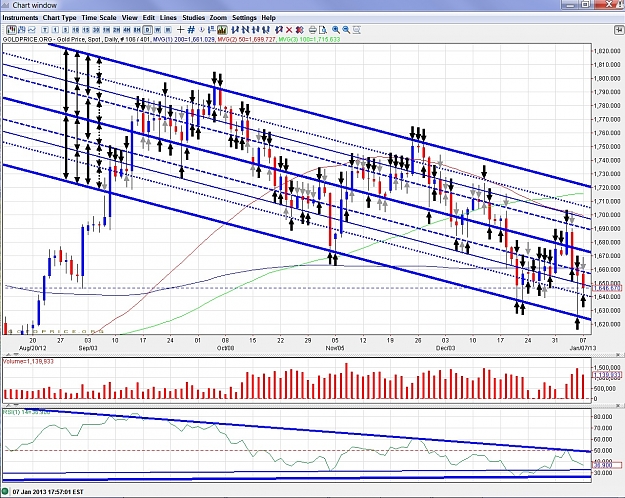The width and height of the screenshot is (625, 498).
Task: Select the candlestick chart type icon
Action: click(x=11, y=30)
